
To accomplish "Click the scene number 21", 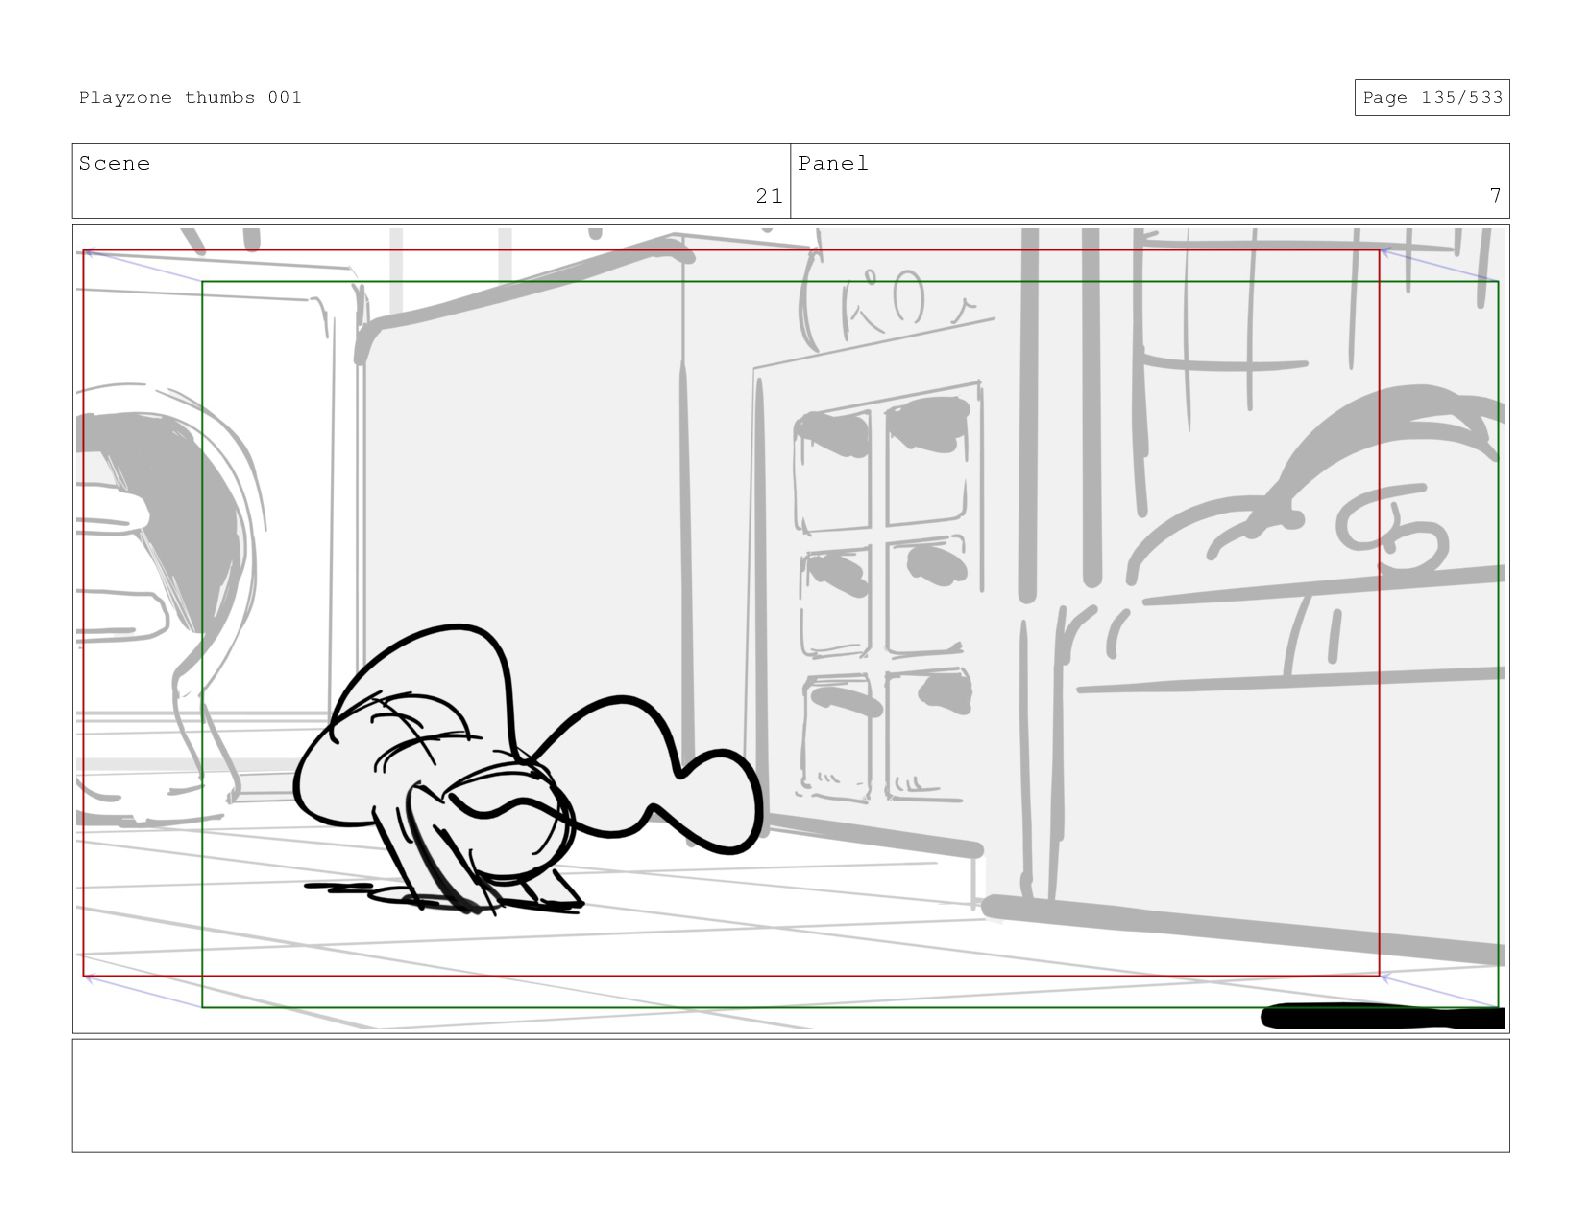I will pyautogui.click(x=769, y=196).
